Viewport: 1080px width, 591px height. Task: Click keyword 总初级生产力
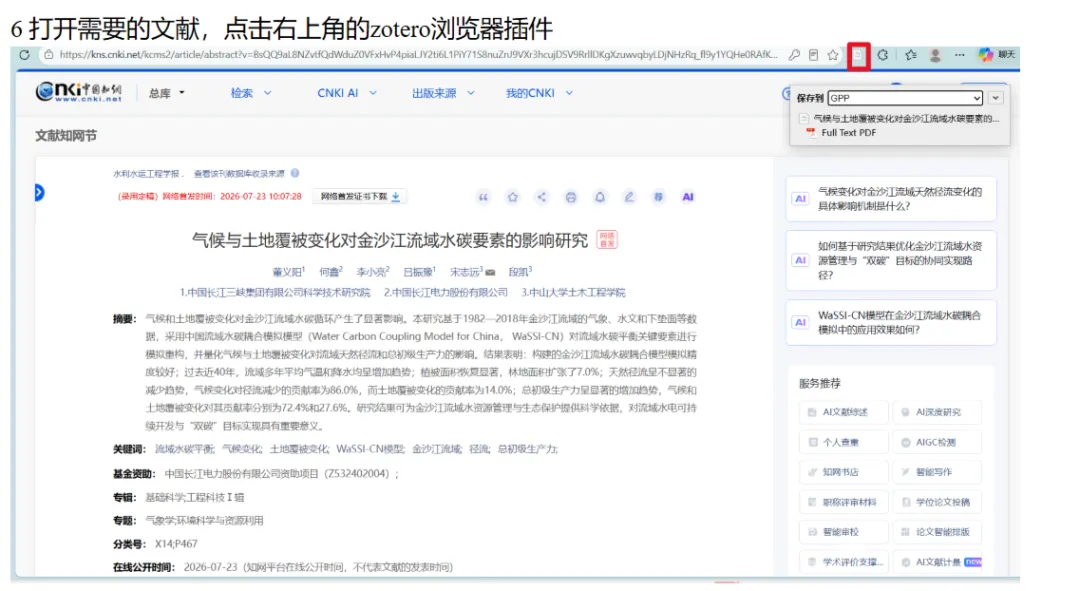tap(528, 449)
